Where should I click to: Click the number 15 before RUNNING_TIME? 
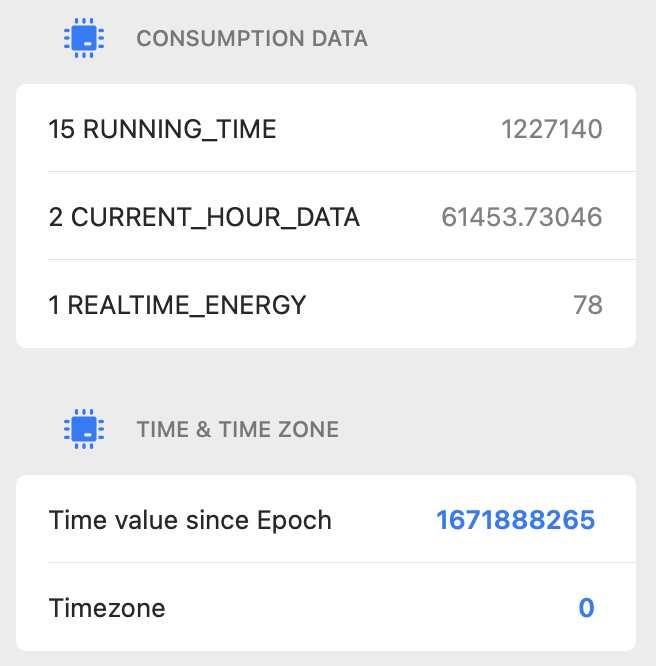tap(62, 129)
